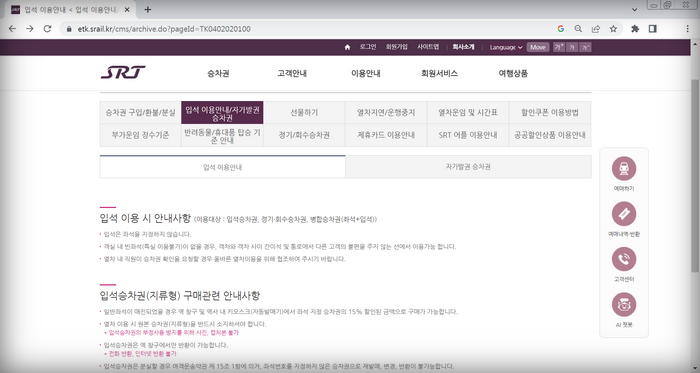Image resolution: width=700 pixels, height=373 pixels.
Task: Select the 공공할인상품 이용안내 tab
Action: (550, 135)
